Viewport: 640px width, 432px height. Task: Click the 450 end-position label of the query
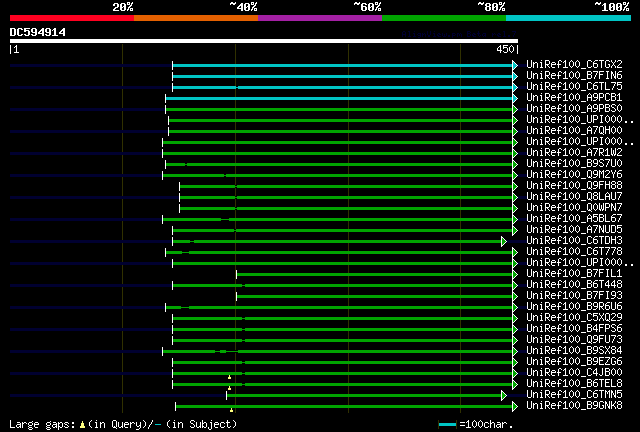505,49
